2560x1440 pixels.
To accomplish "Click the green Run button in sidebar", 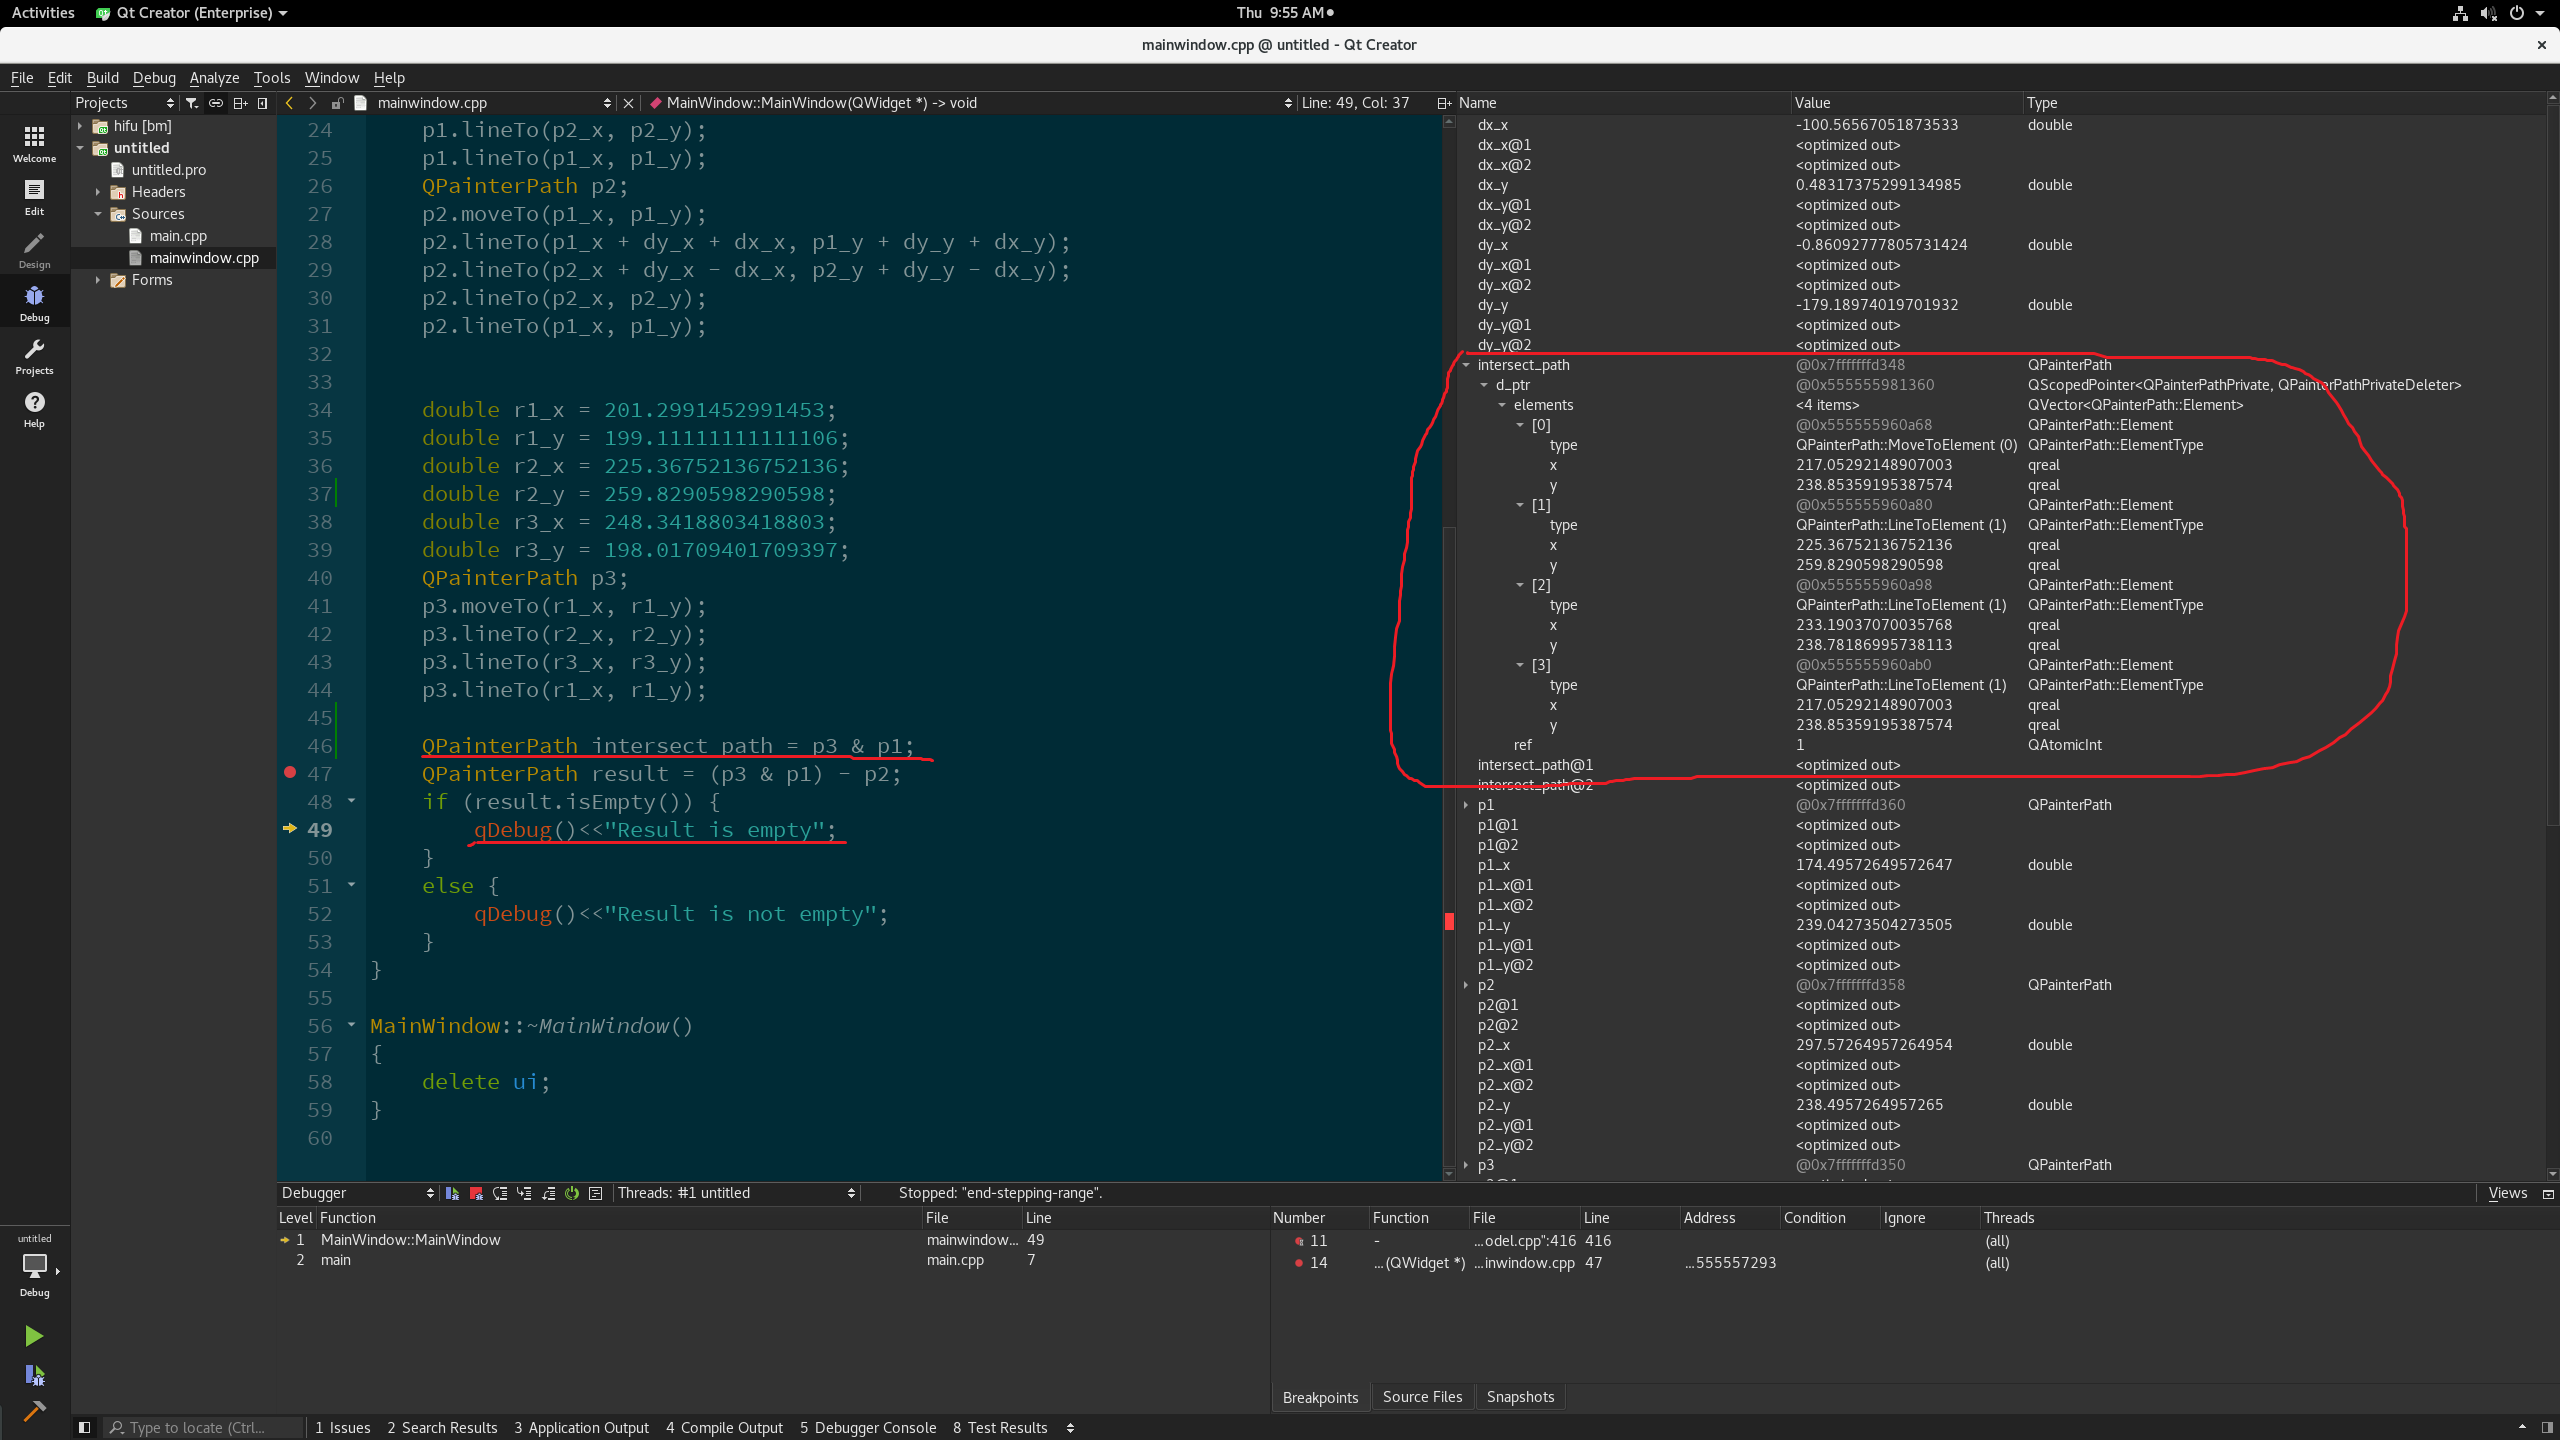I will pos(34,1336).
